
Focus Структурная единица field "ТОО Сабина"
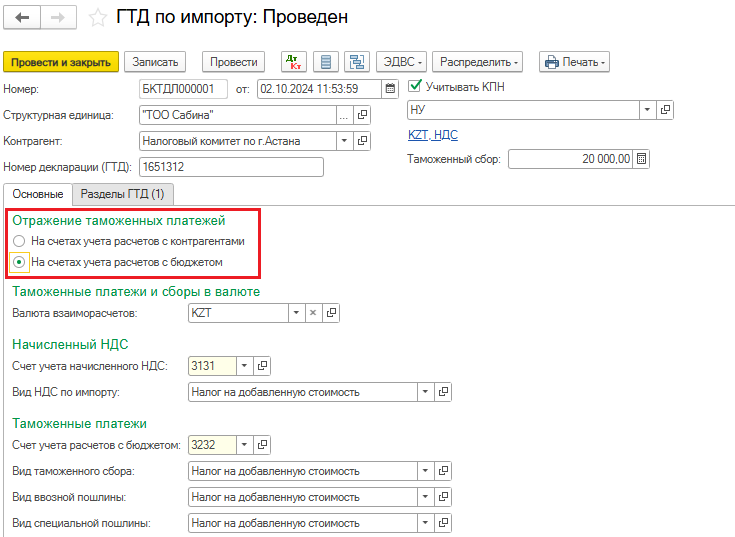(x=238, y=115)
